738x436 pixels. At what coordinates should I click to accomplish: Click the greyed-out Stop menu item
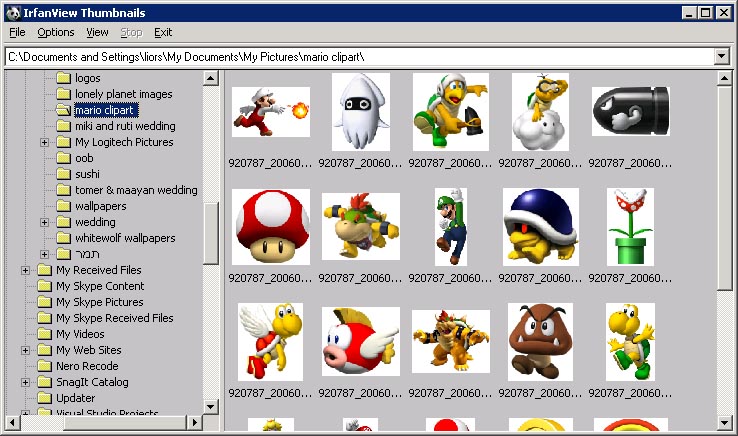coord(131,32)
